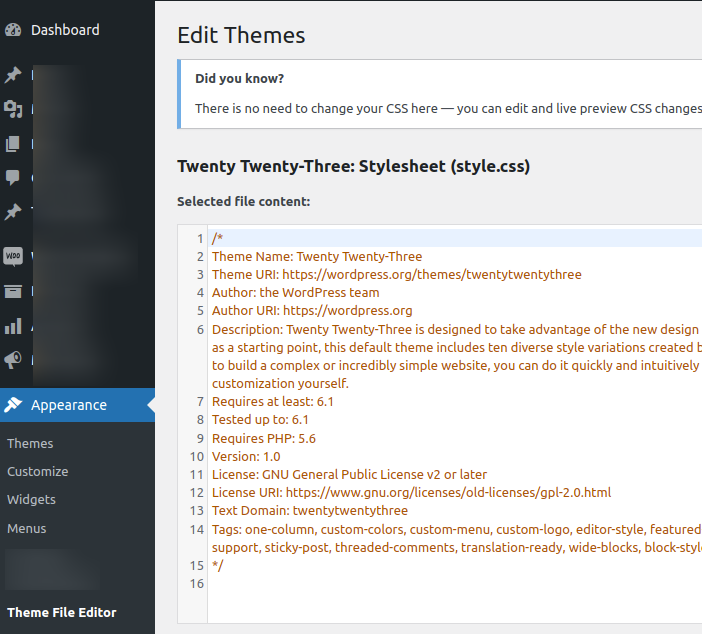Open the Widgets submenu item

pos(31,499)
